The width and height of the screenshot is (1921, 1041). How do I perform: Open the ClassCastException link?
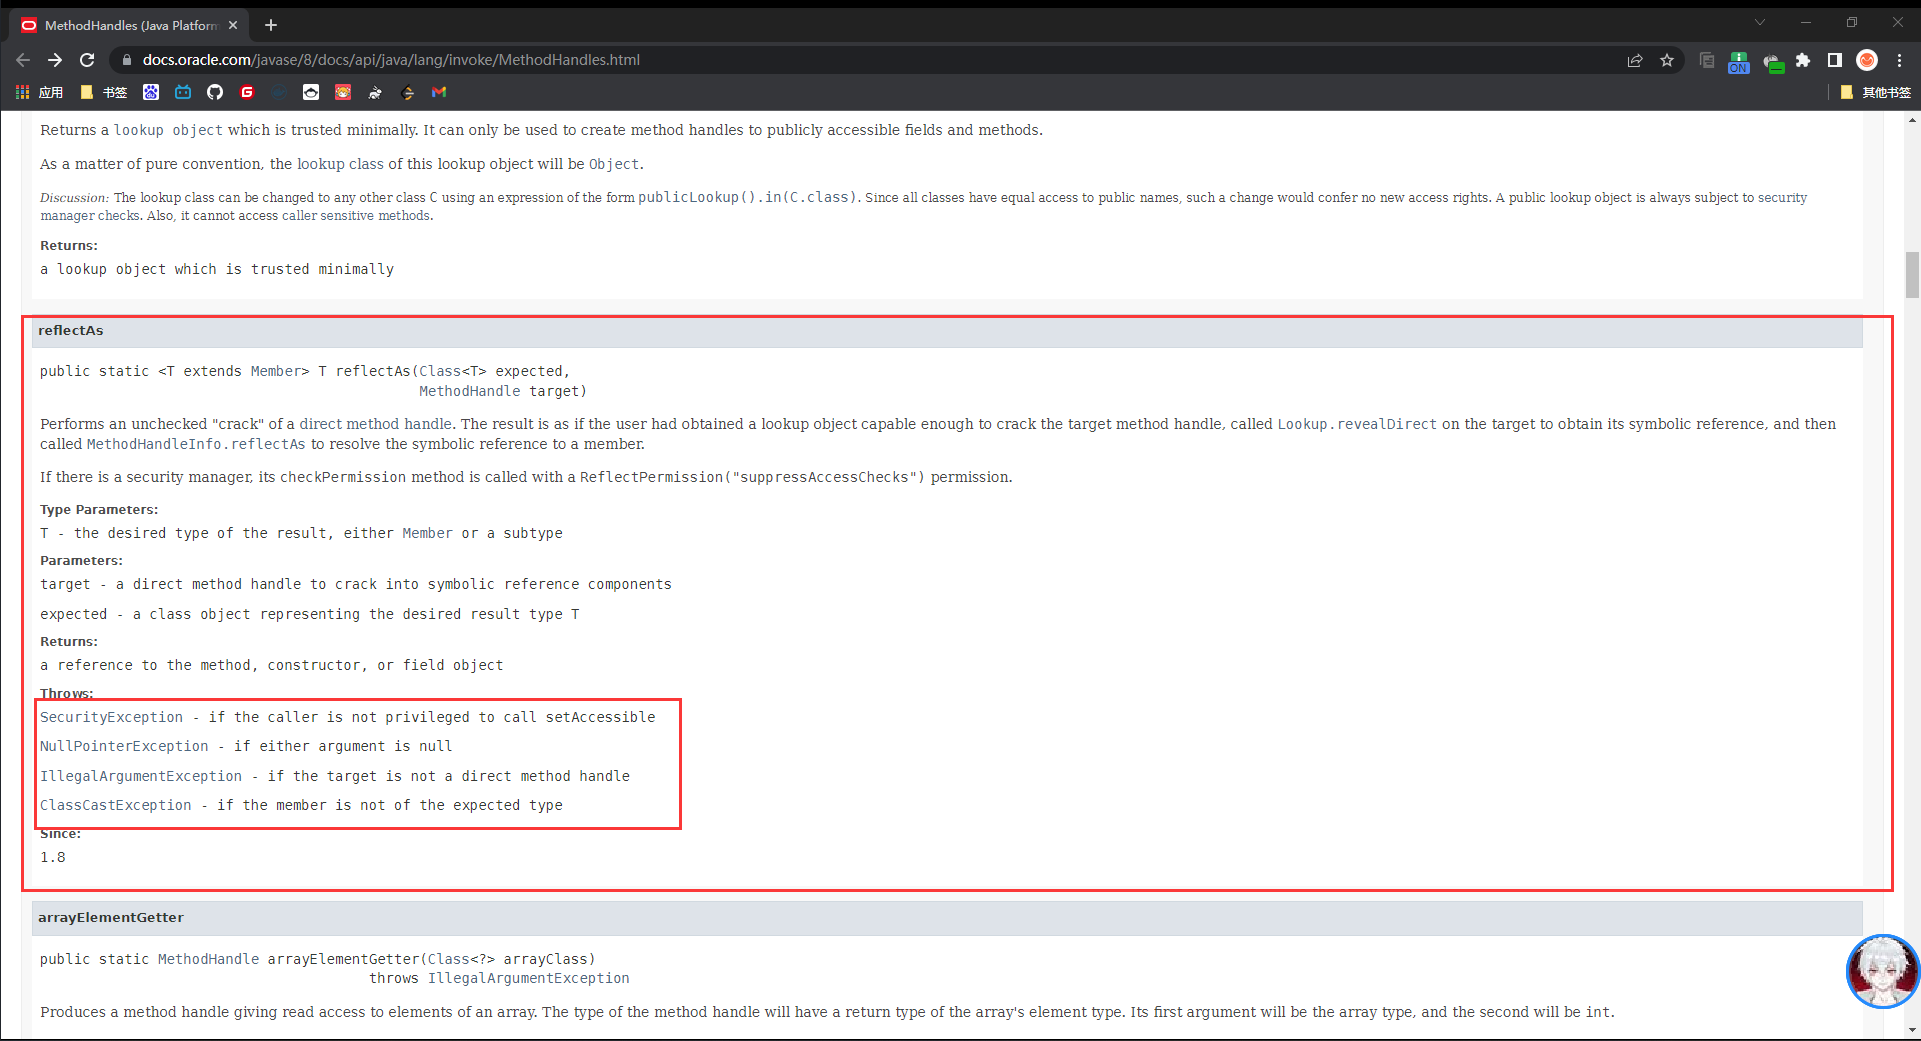coord(116,805)
